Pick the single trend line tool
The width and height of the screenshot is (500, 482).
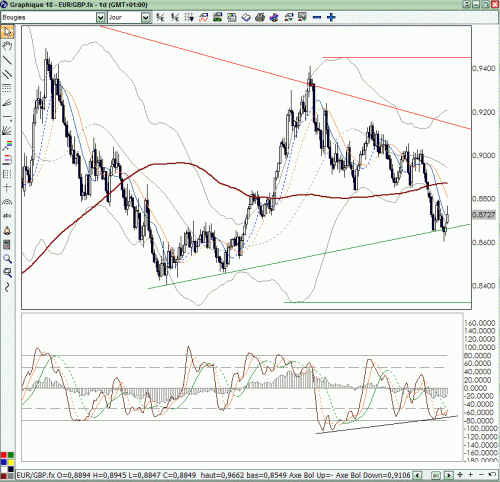coord(7,60)
